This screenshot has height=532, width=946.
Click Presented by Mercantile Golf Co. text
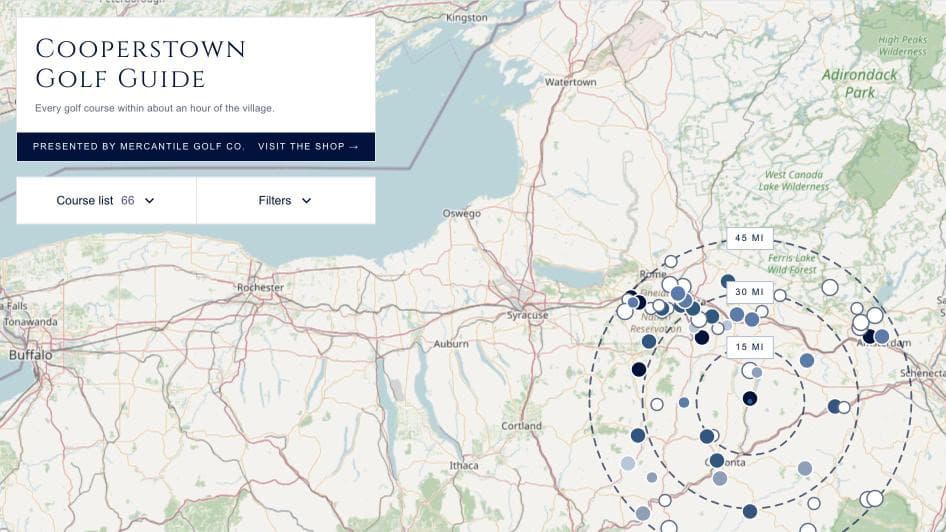(139, 147)
